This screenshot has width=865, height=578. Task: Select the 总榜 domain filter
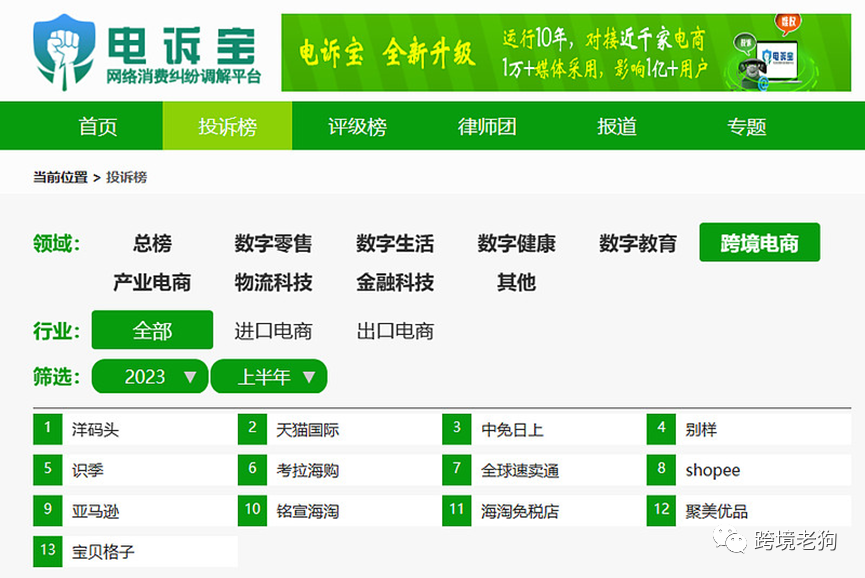coord(152,243)
